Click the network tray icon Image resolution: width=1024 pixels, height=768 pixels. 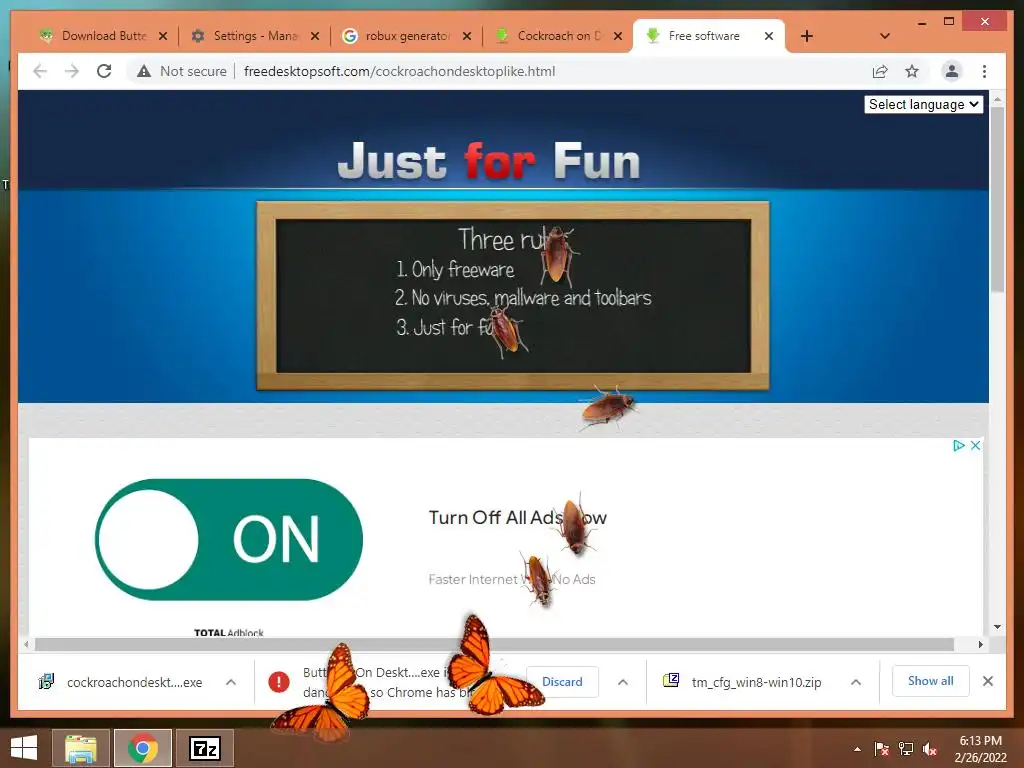[906, 749]
